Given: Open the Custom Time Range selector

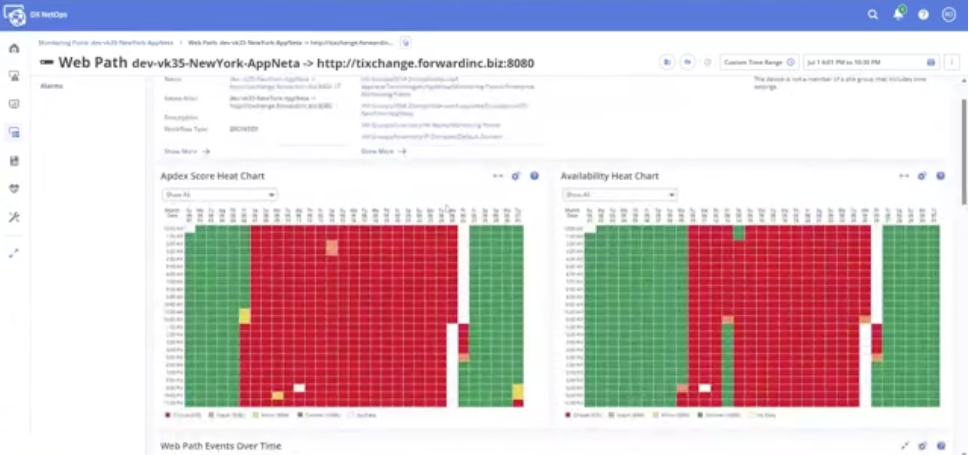Looking at the screenshot, I should 758,62.
